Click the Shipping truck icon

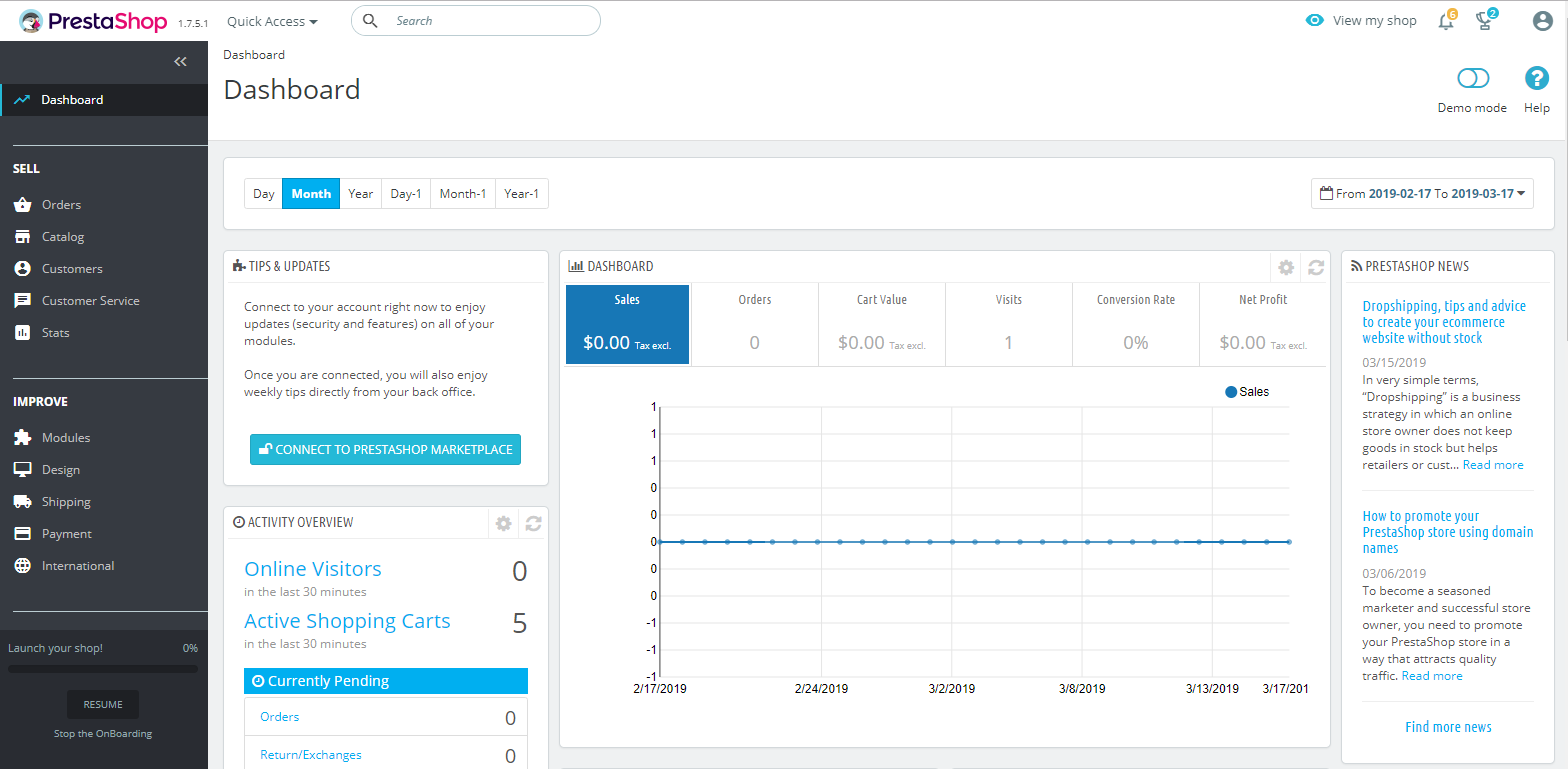coord(22,502)
